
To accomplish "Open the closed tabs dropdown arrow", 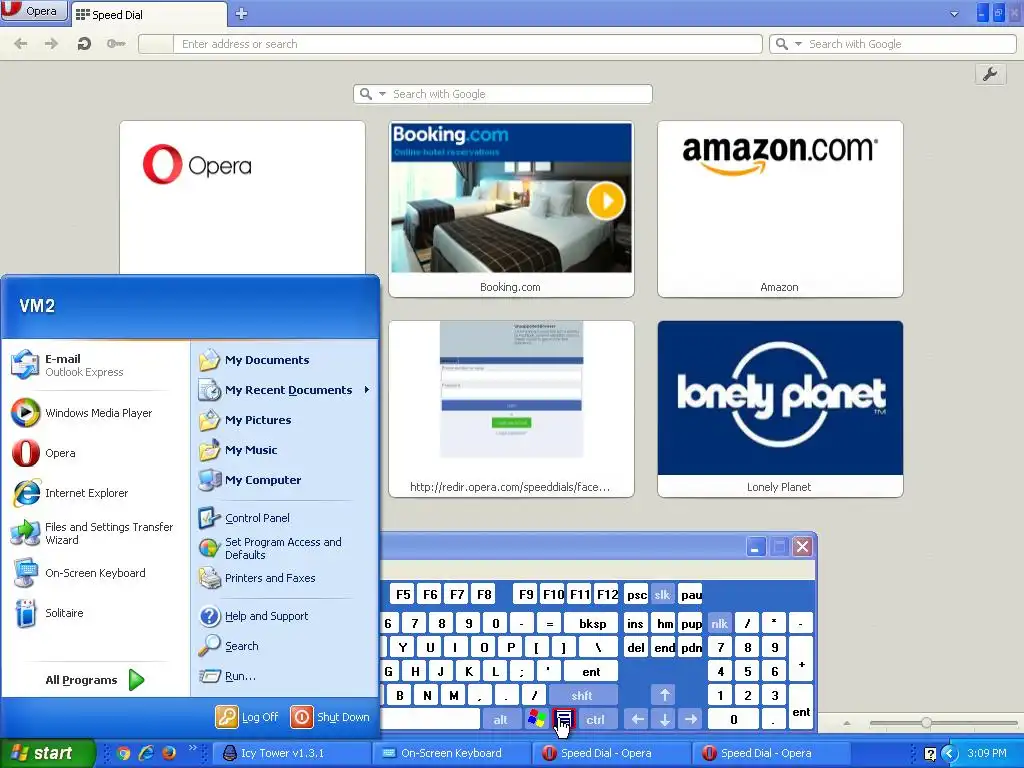I will 954,14.
